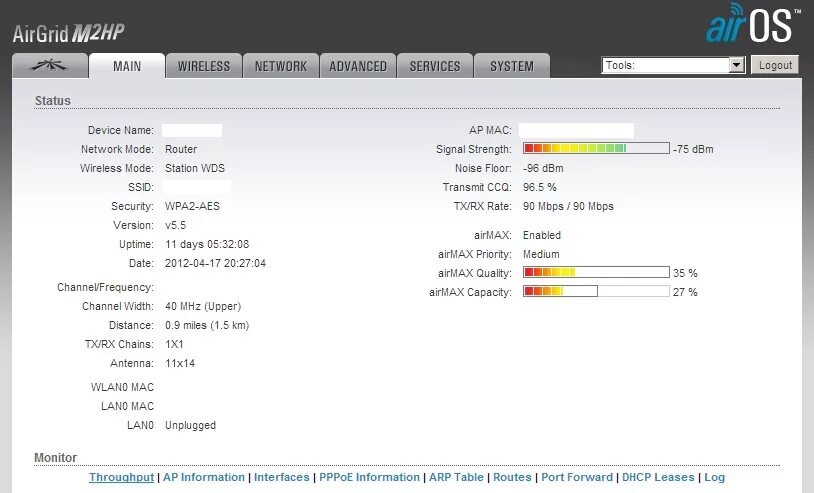Viewport: 814px width, 493px height.
Task: Open the Throughput monitor link
Action: pos(121,477)
